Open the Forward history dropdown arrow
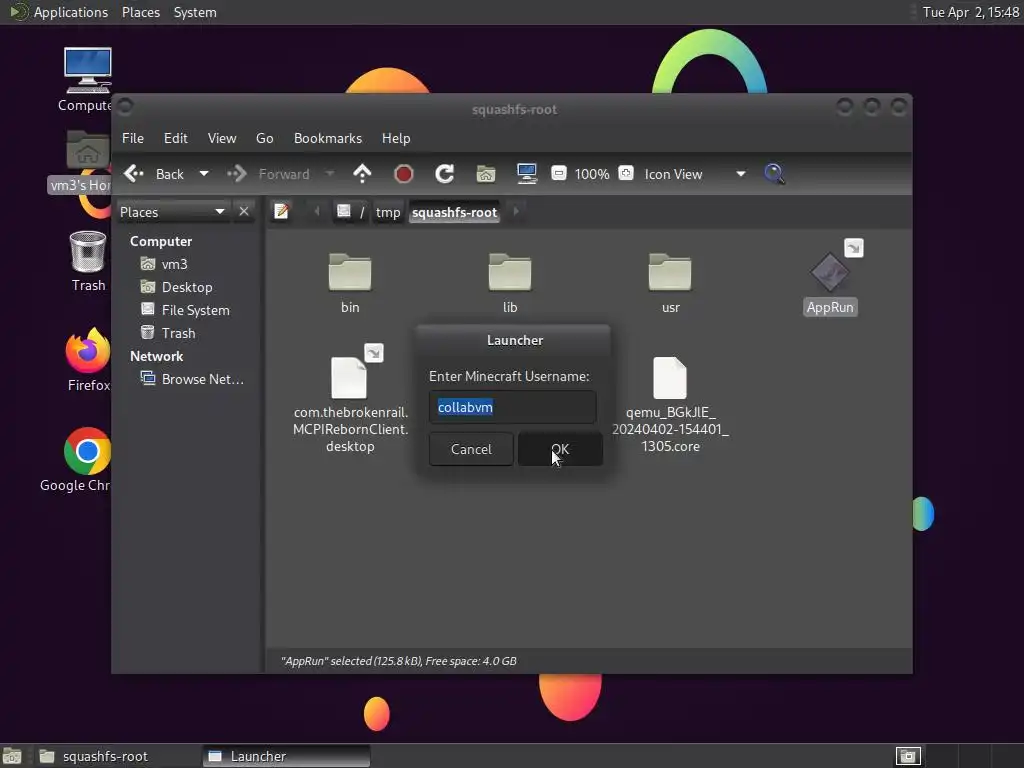This screenshot has width=1024, height=768. (x=330, y=174)
